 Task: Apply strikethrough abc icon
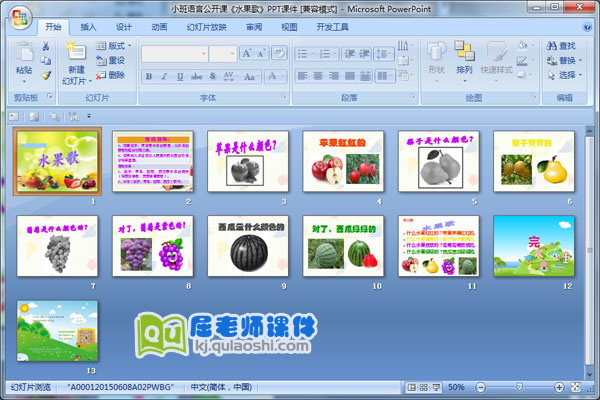tap(197, 76)
